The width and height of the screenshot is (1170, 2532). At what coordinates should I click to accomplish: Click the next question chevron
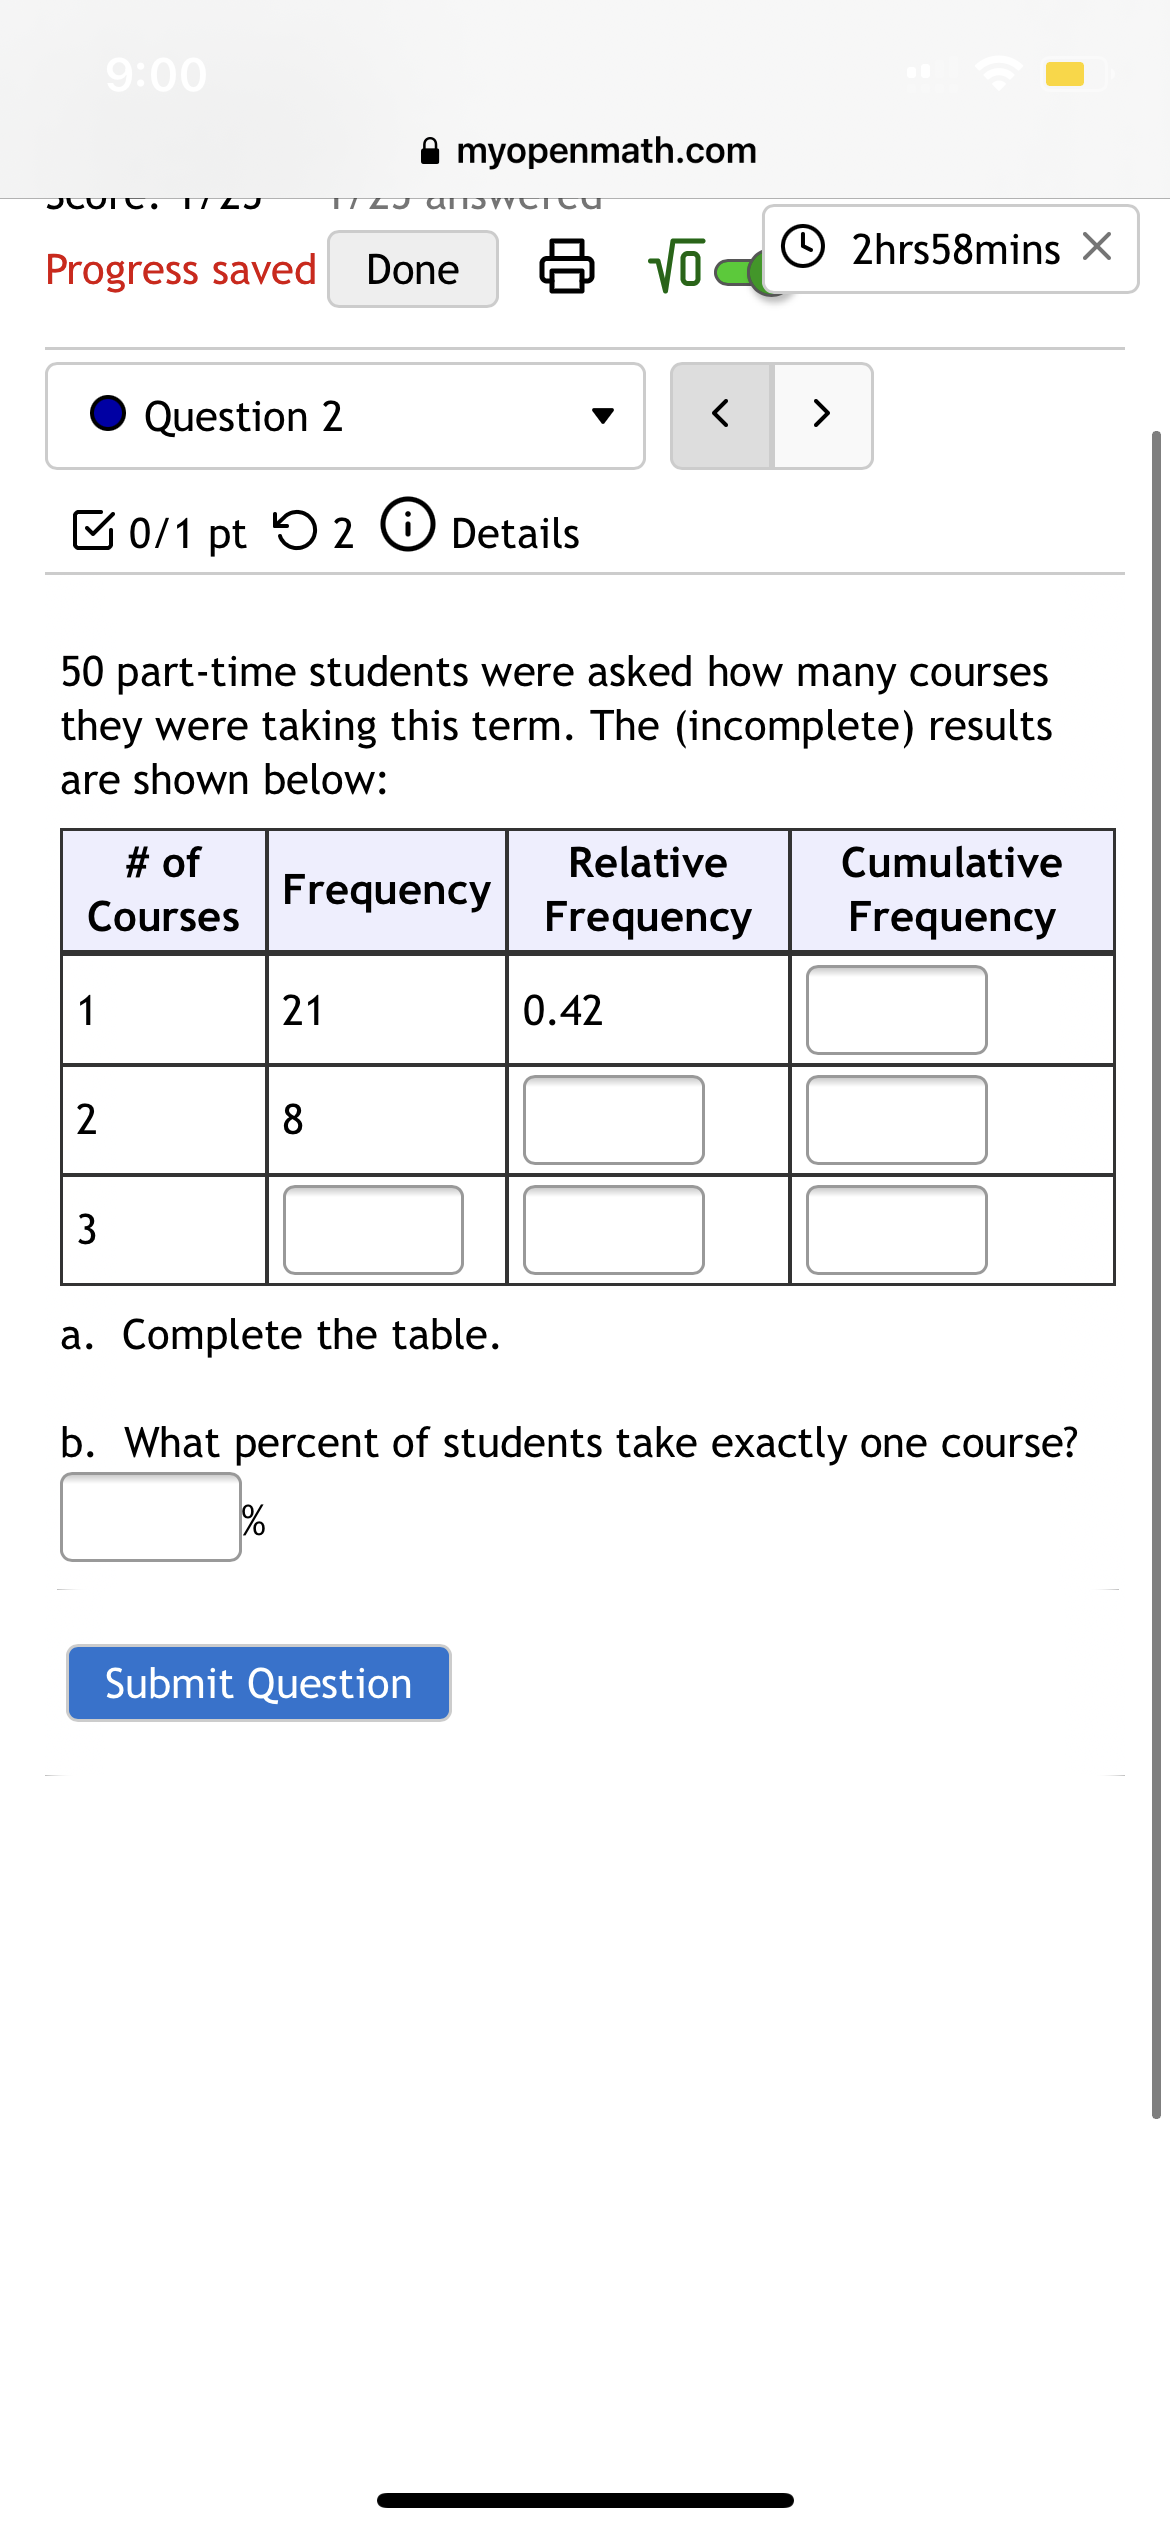[820, 413]
